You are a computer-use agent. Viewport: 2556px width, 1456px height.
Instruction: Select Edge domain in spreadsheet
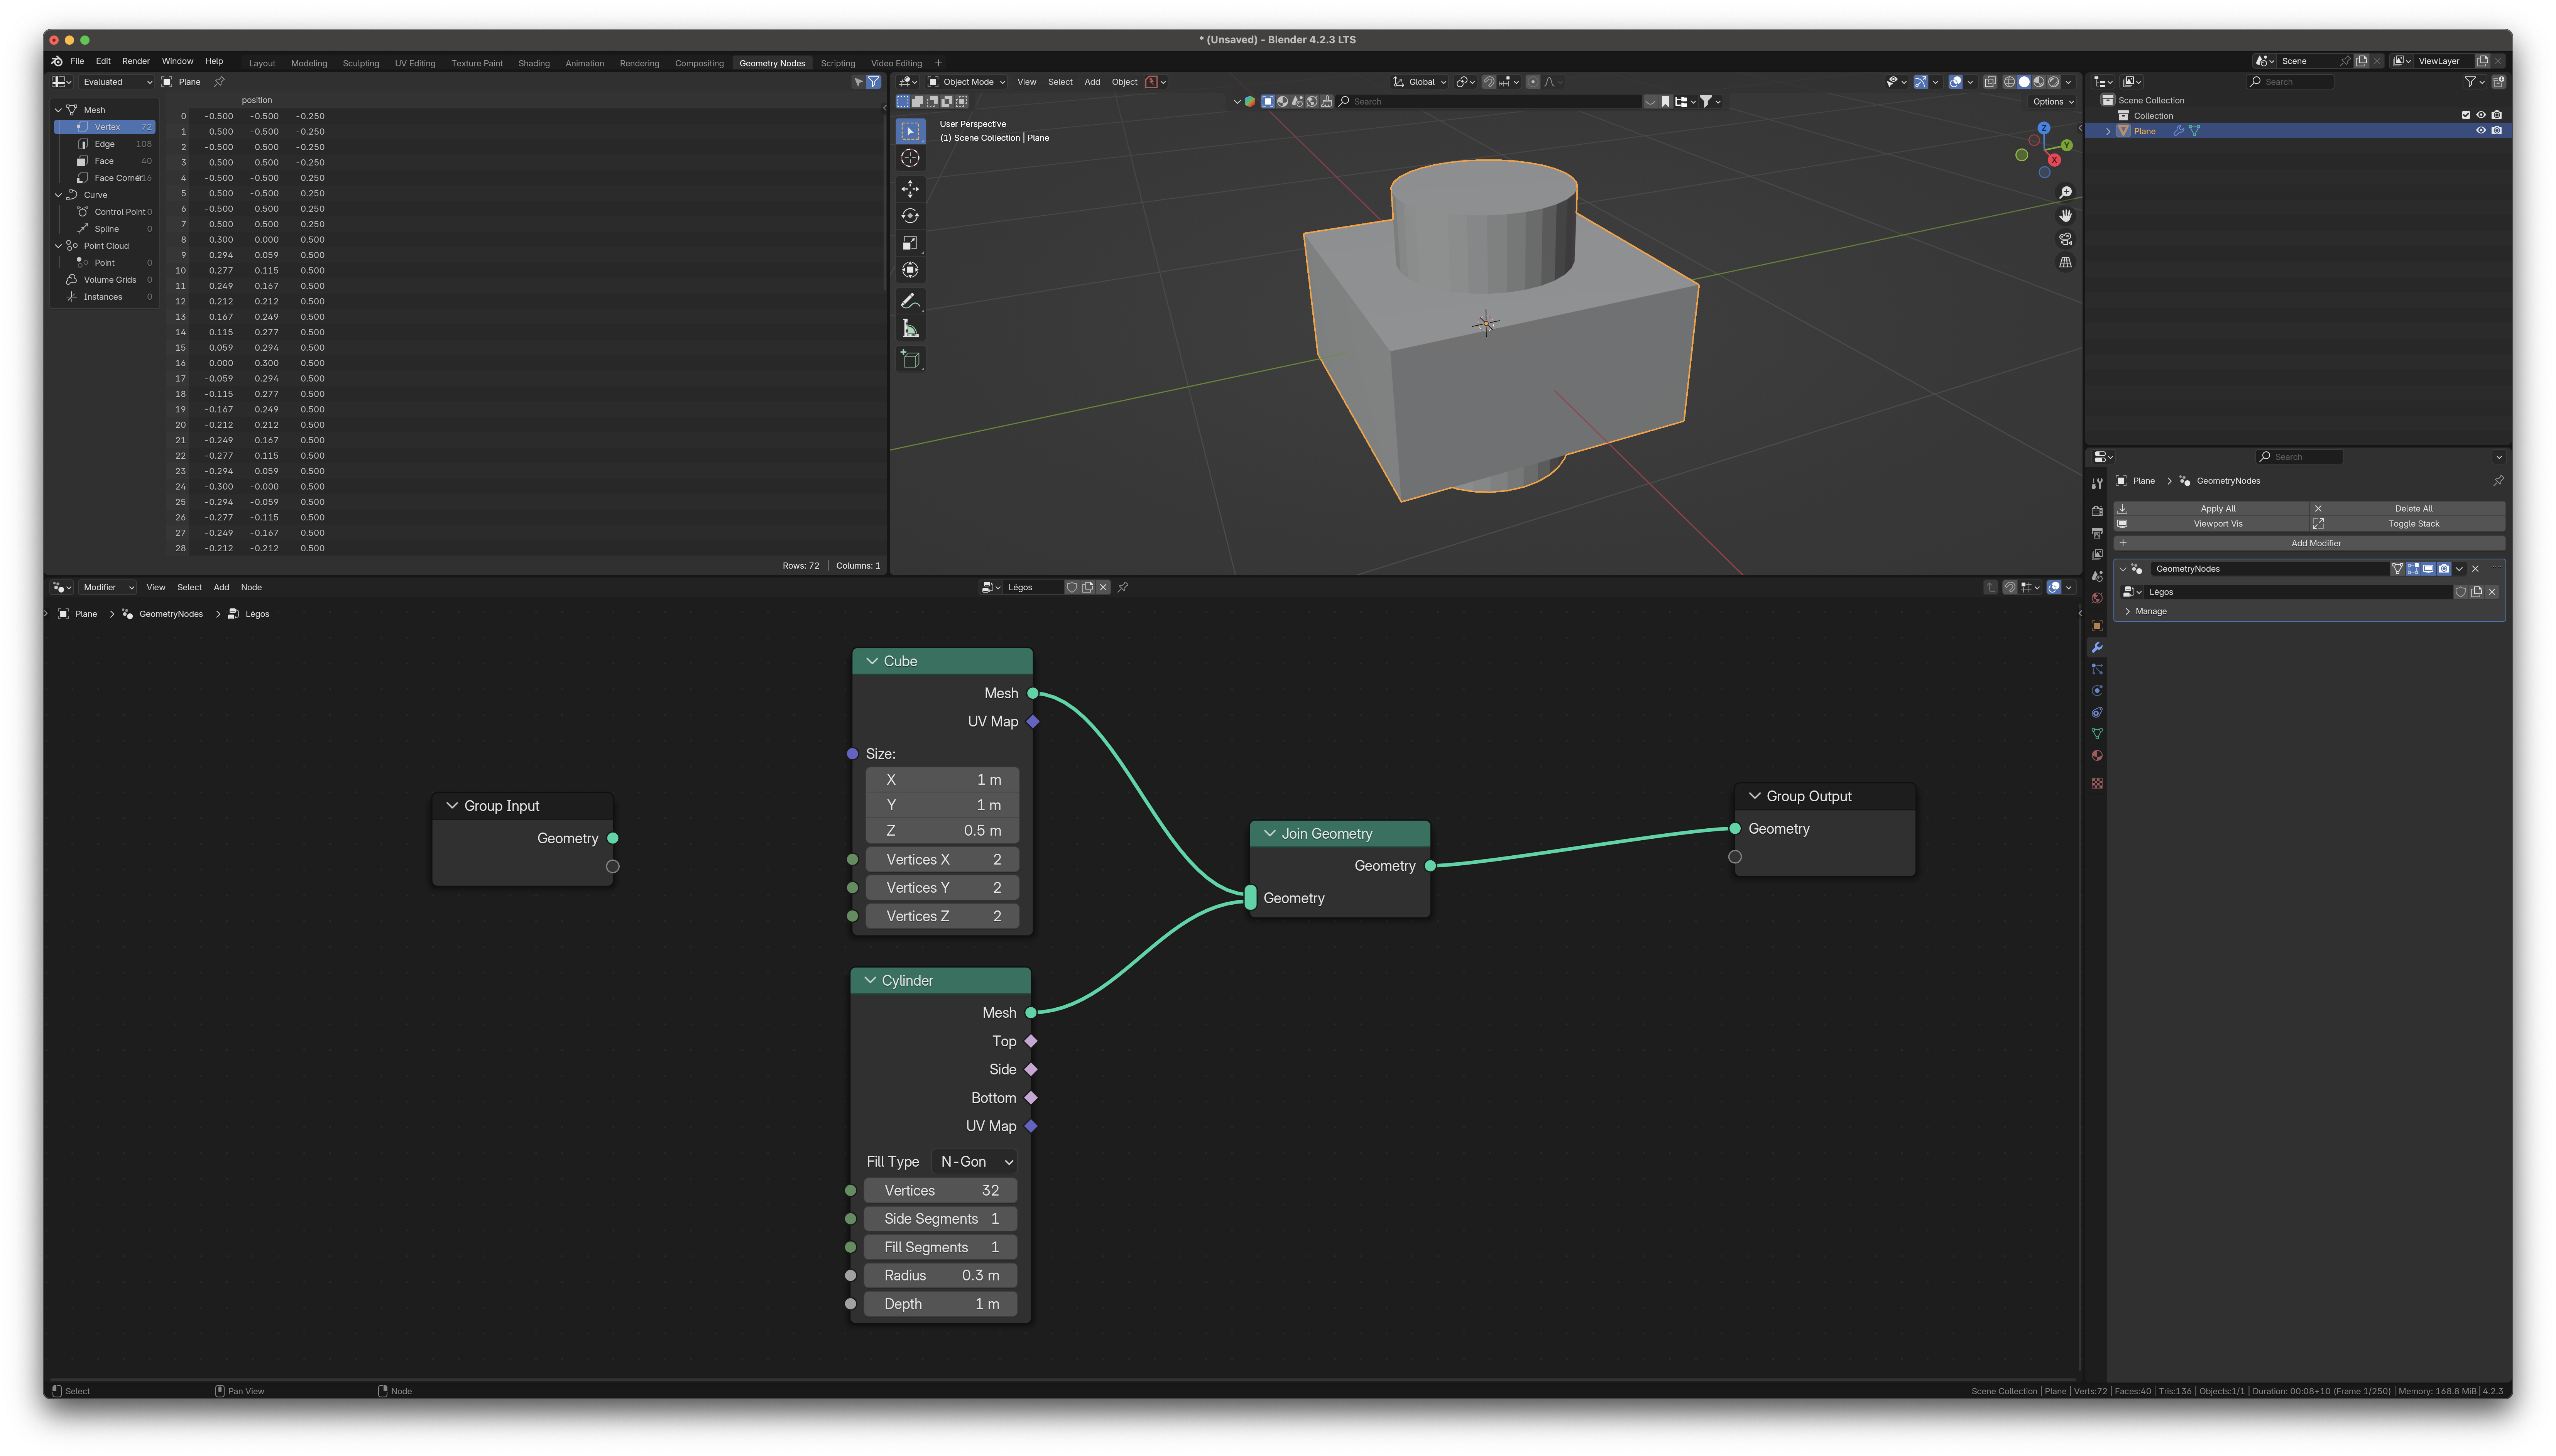pos(105,144)
